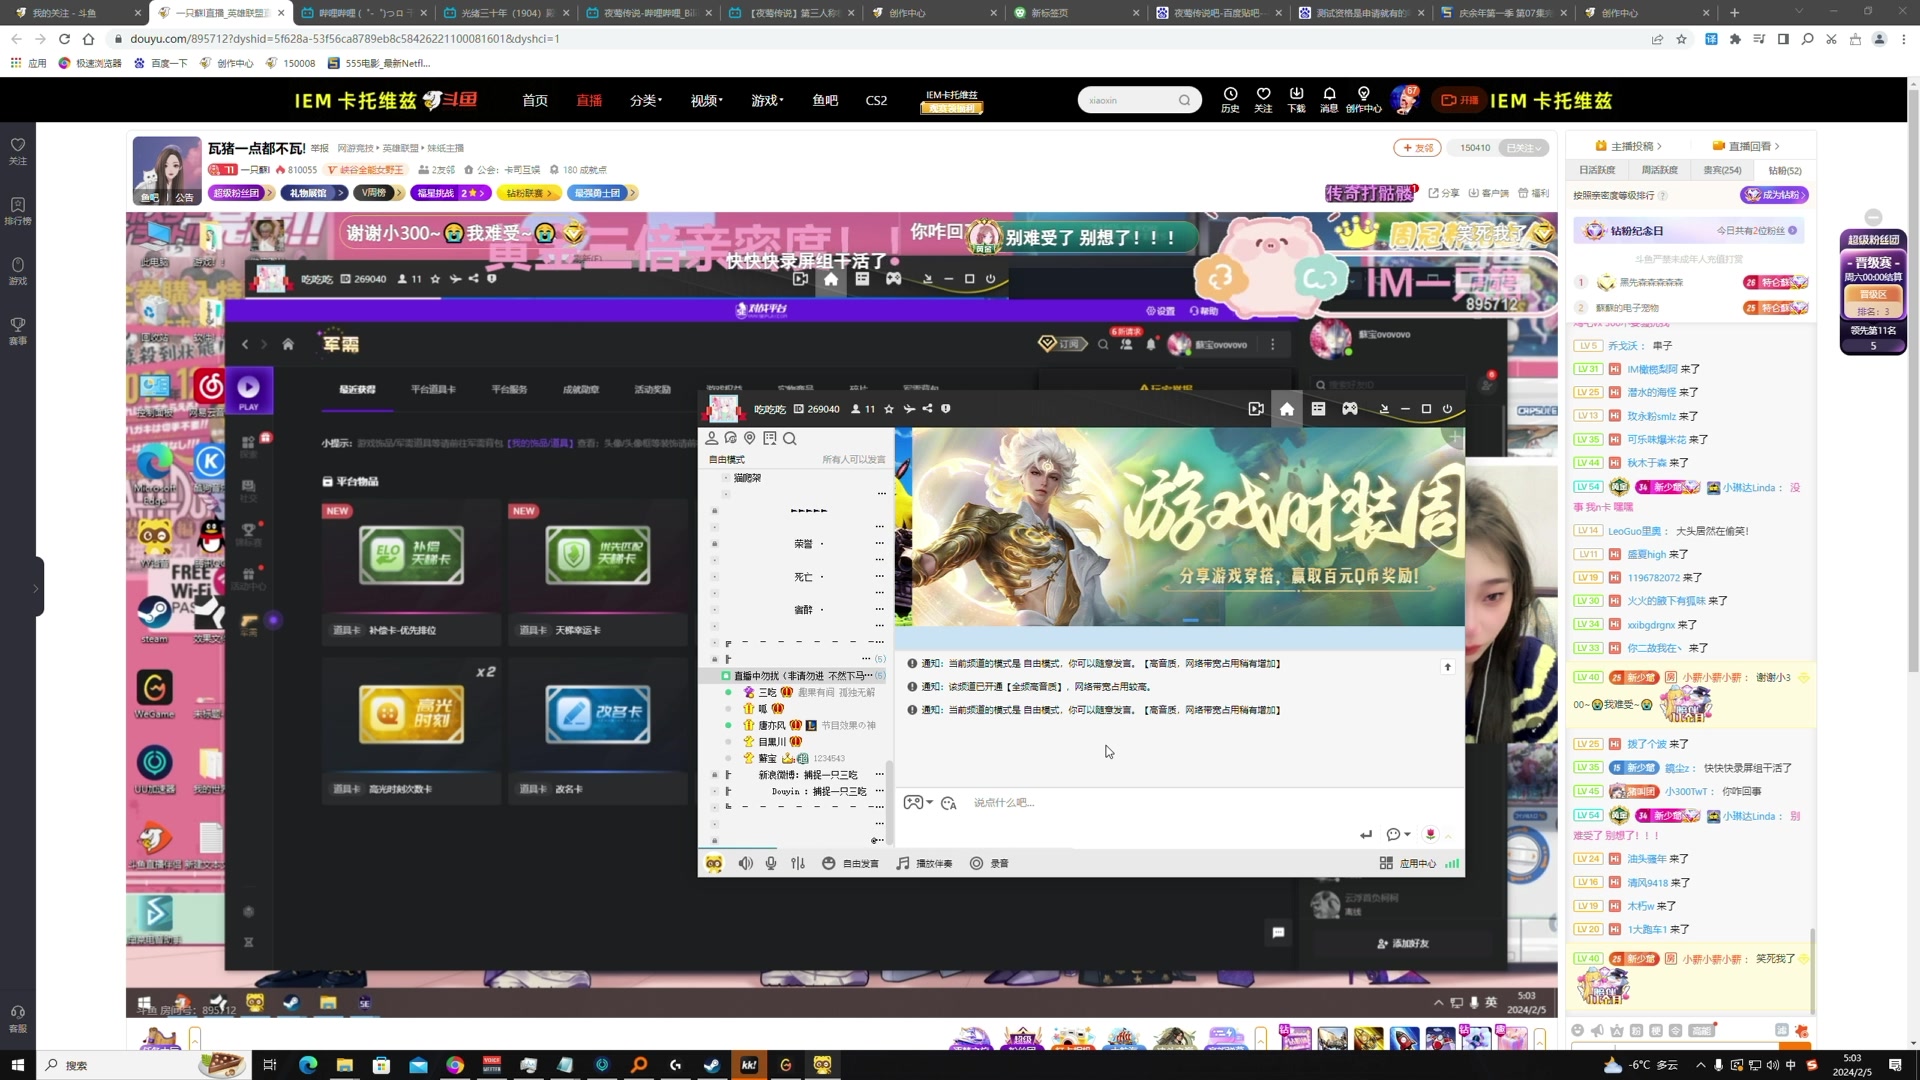Click the 已关注 follow button near viewer count
The image size is (1920, 1080).
point(1523,147)
